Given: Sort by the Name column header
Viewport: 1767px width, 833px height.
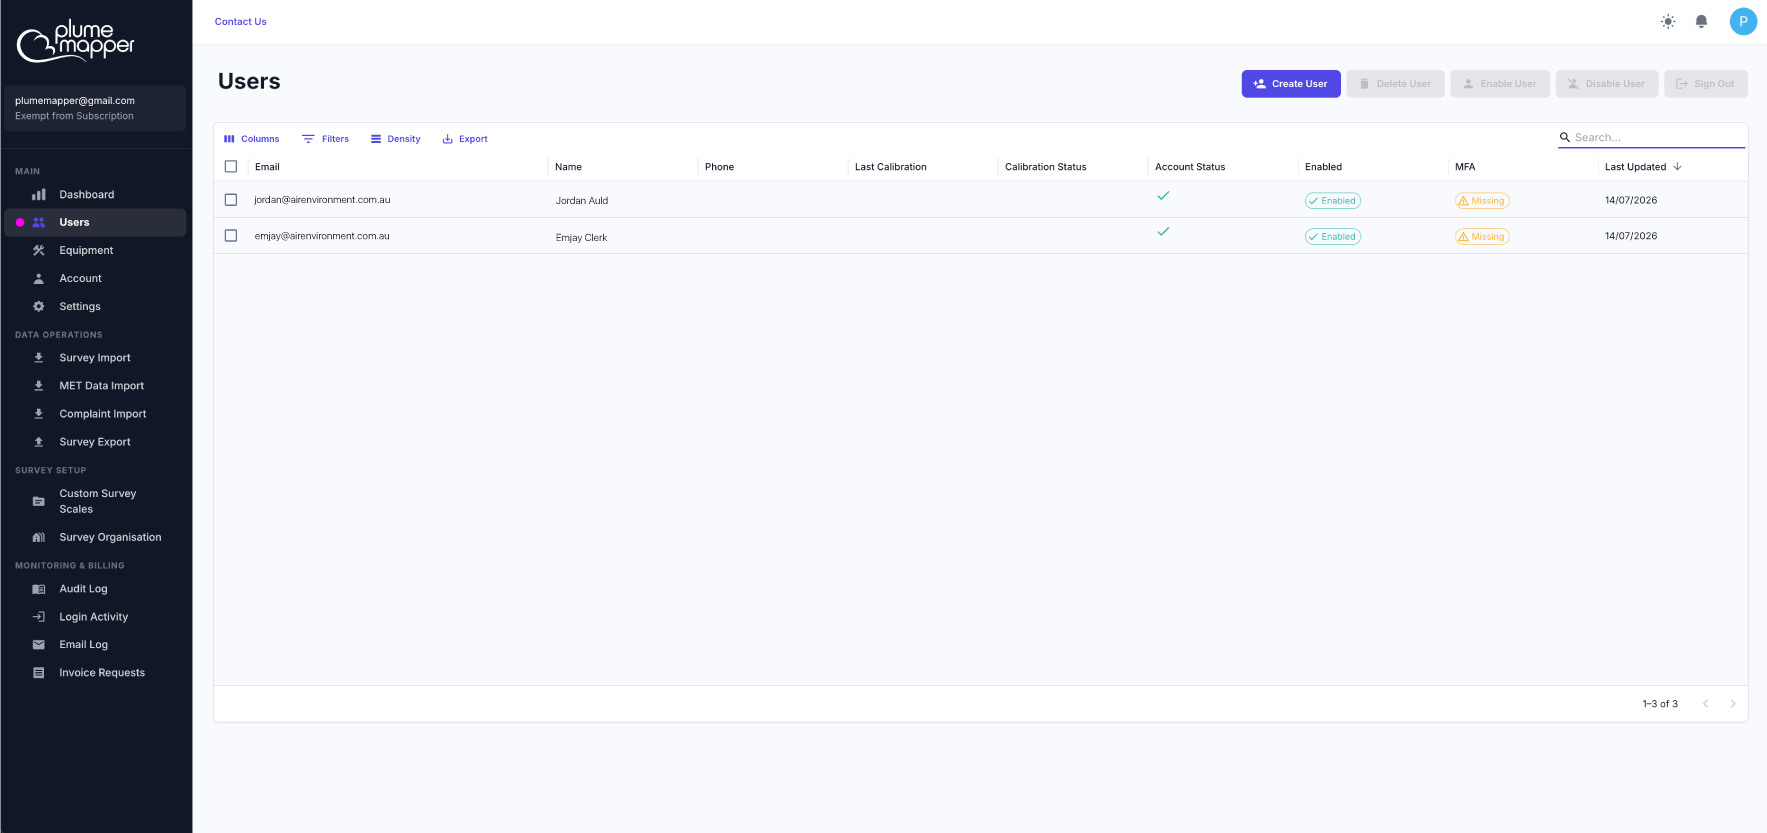Looking at the screenshot, I should tap(568, 167).
